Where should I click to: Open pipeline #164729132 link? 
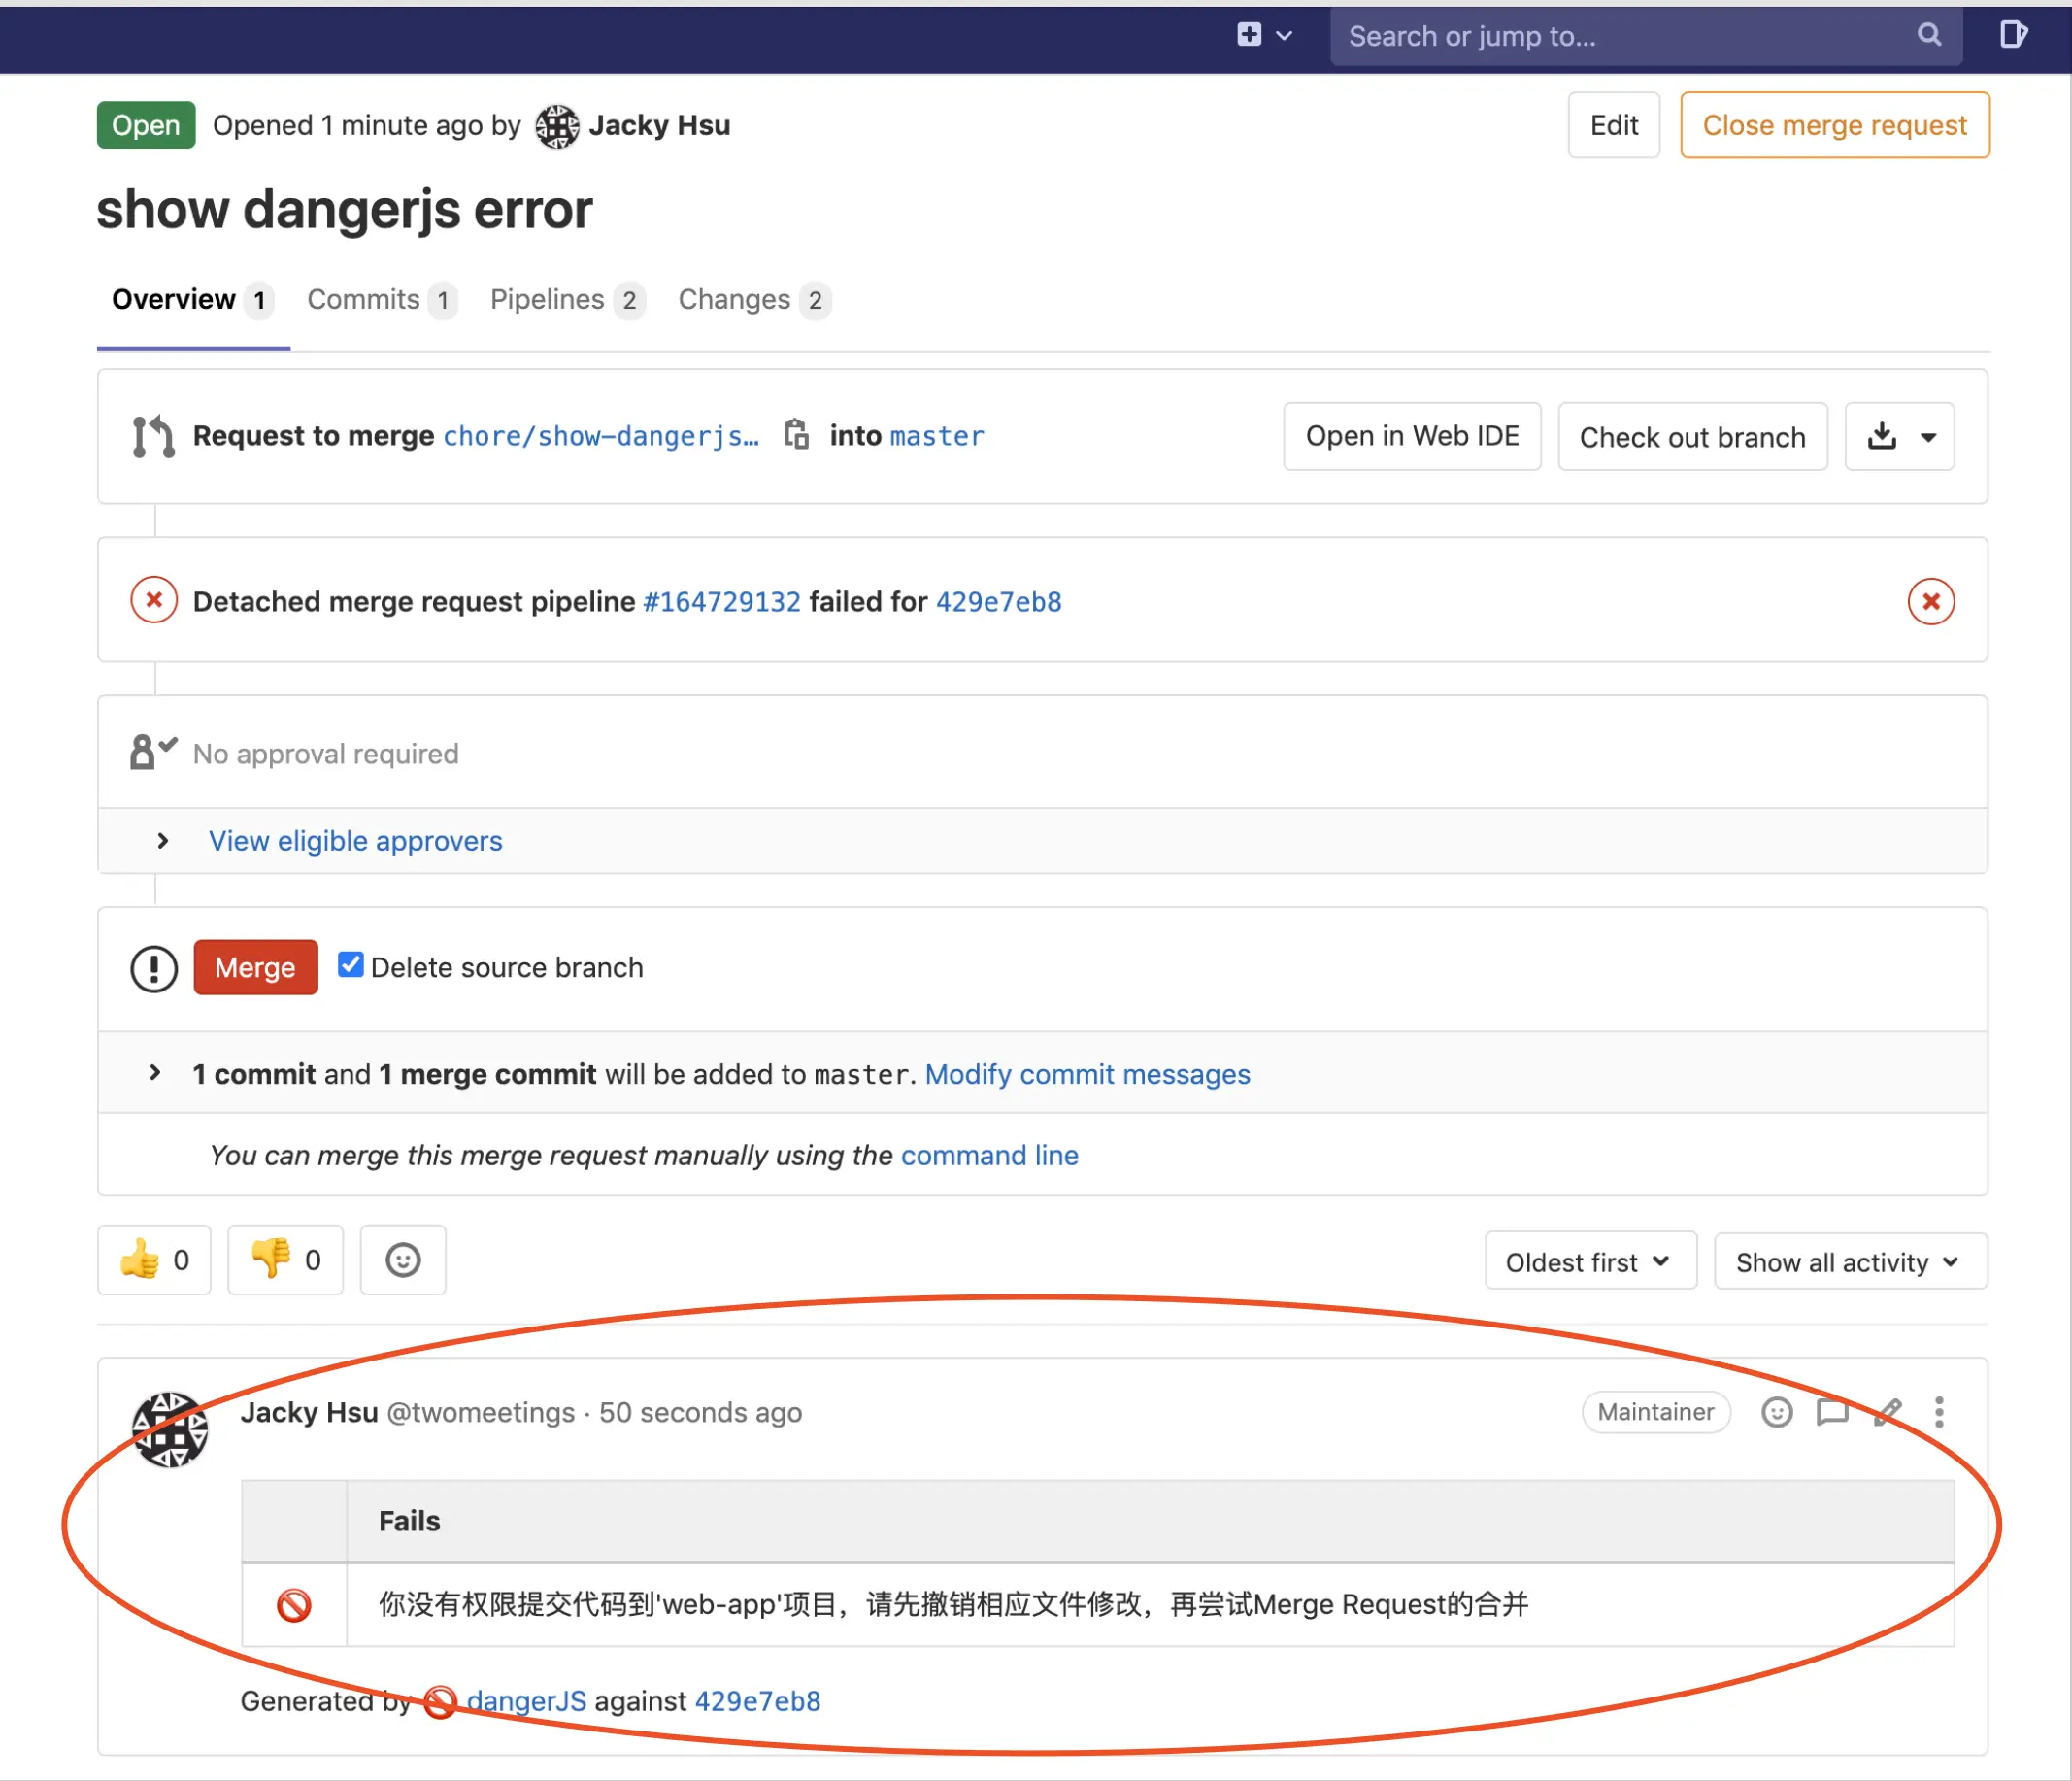pyautogui.click(x=721, y=602)
